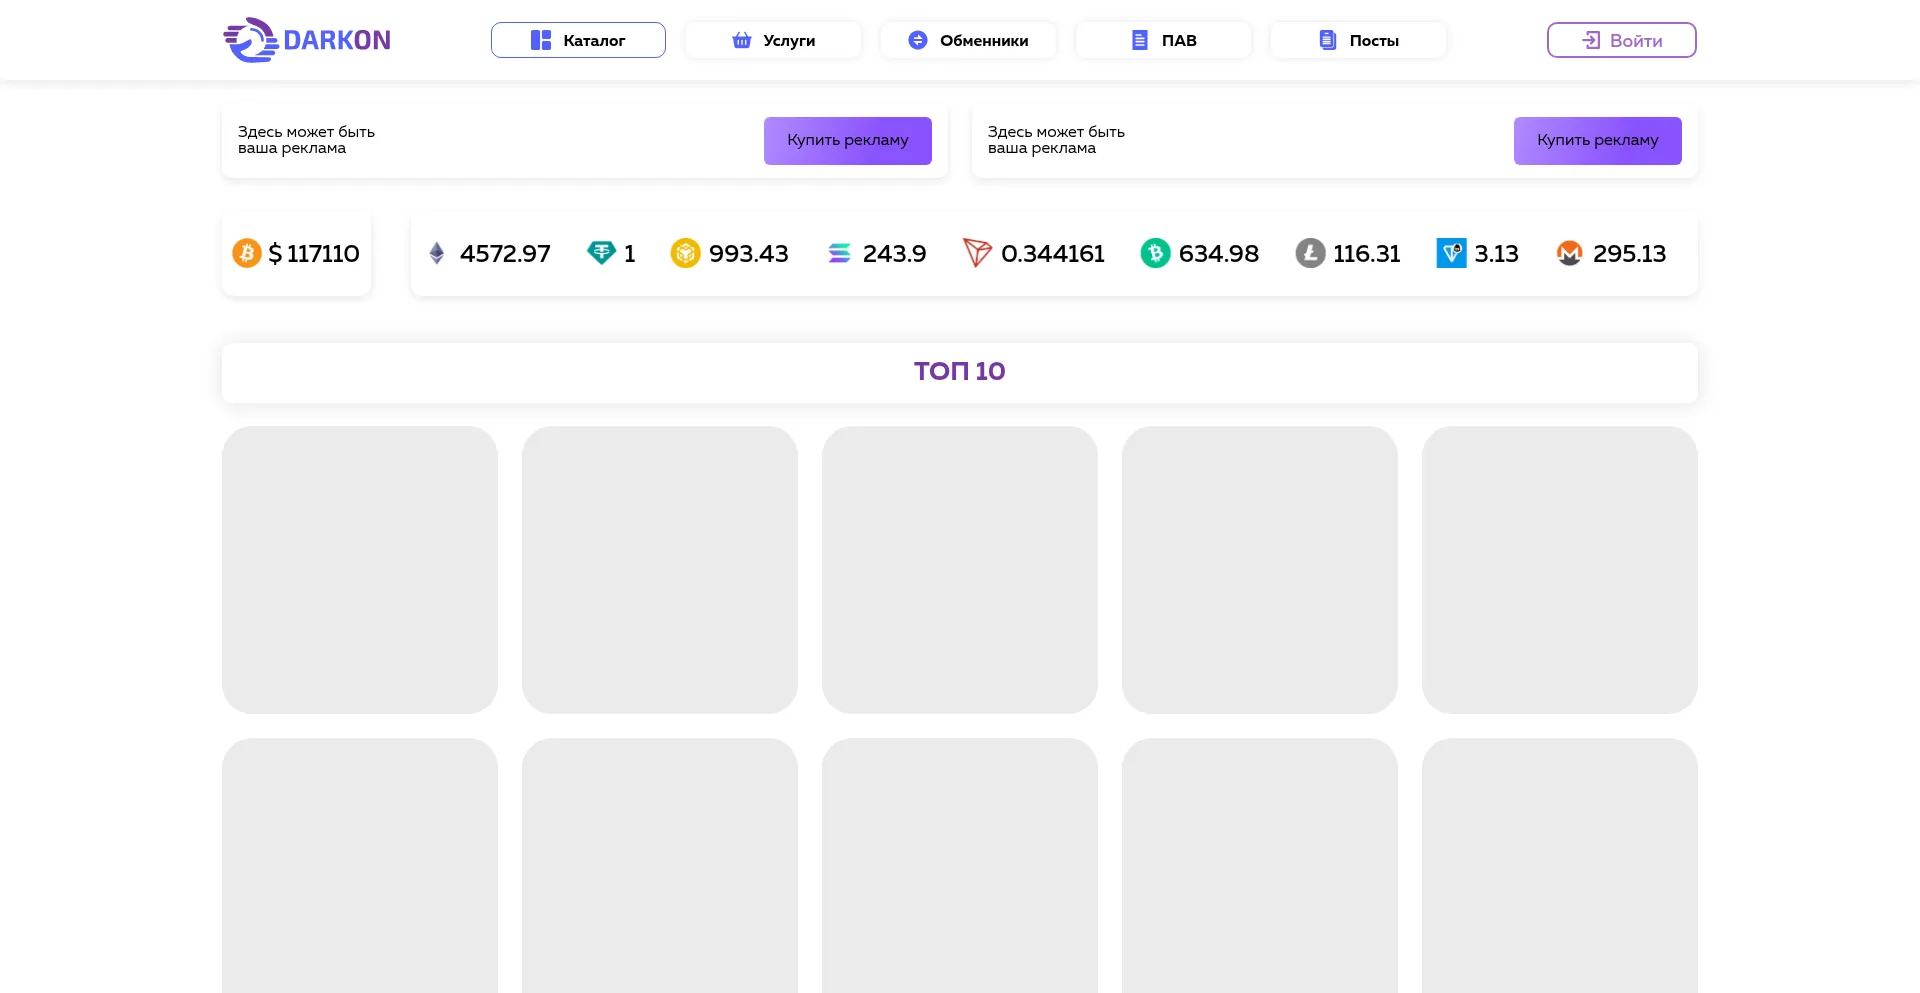1920x993 pixels.
Task: Click the yellow BNB coin icon
Action: [685, 253]
